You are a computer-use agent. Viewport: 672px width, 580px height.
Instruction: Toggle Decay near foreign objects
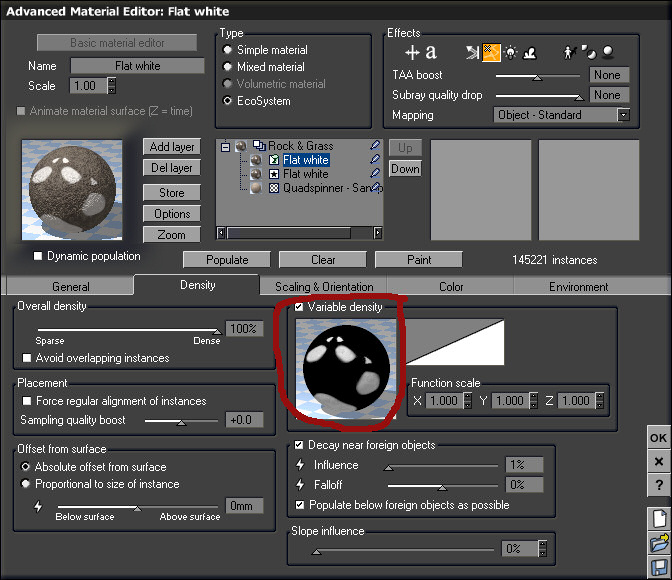[x=299, y=445]
